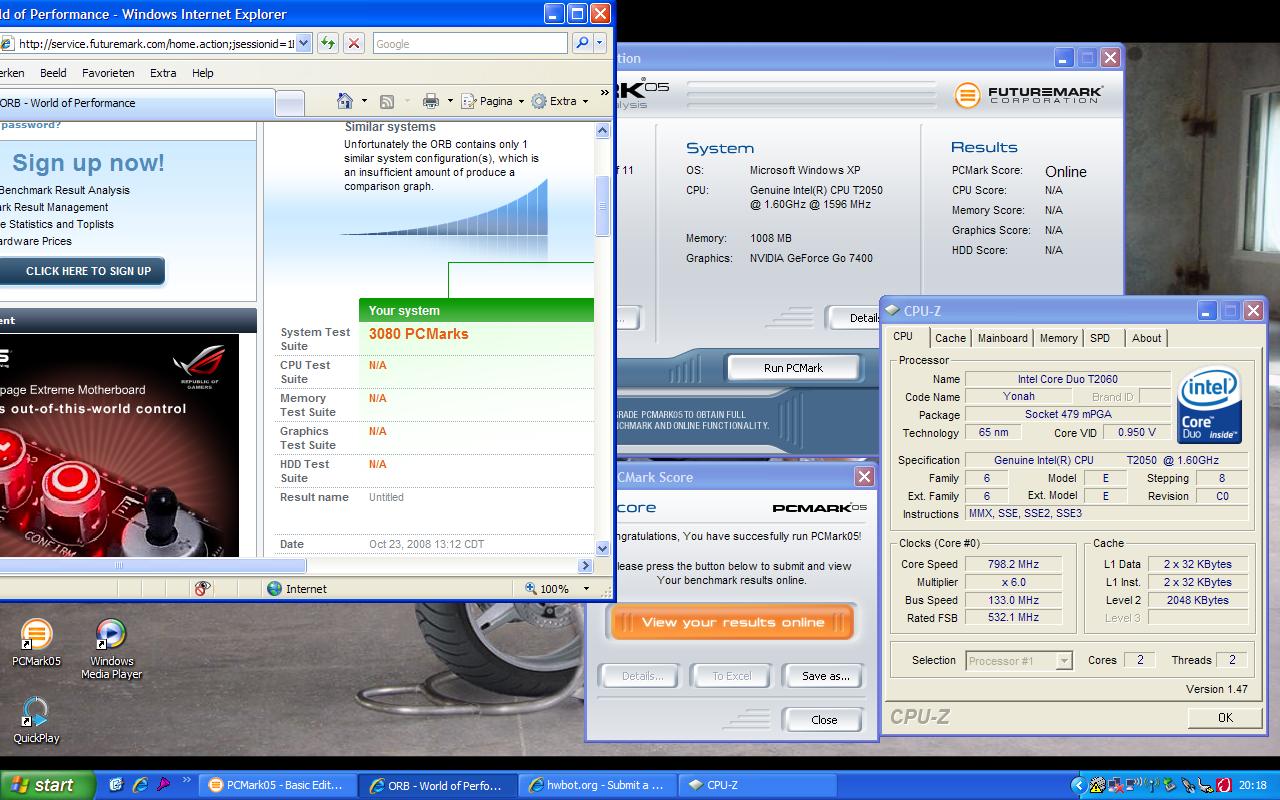Switch to the About tab in CPU-Z

[1146, 338]
